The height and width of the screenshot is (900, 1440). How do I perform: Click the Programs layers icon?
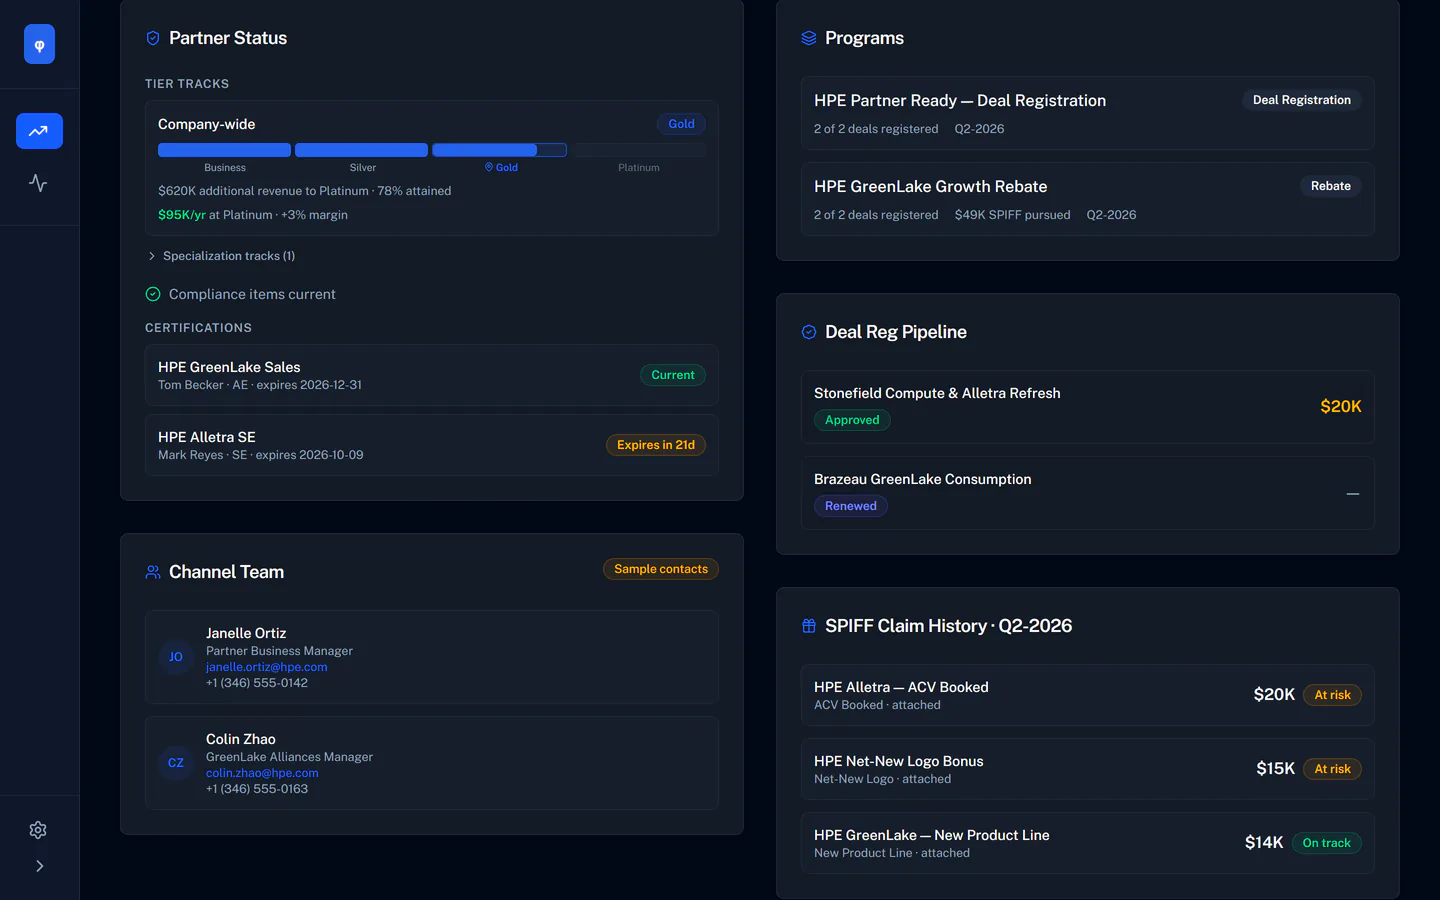[809, 38]
